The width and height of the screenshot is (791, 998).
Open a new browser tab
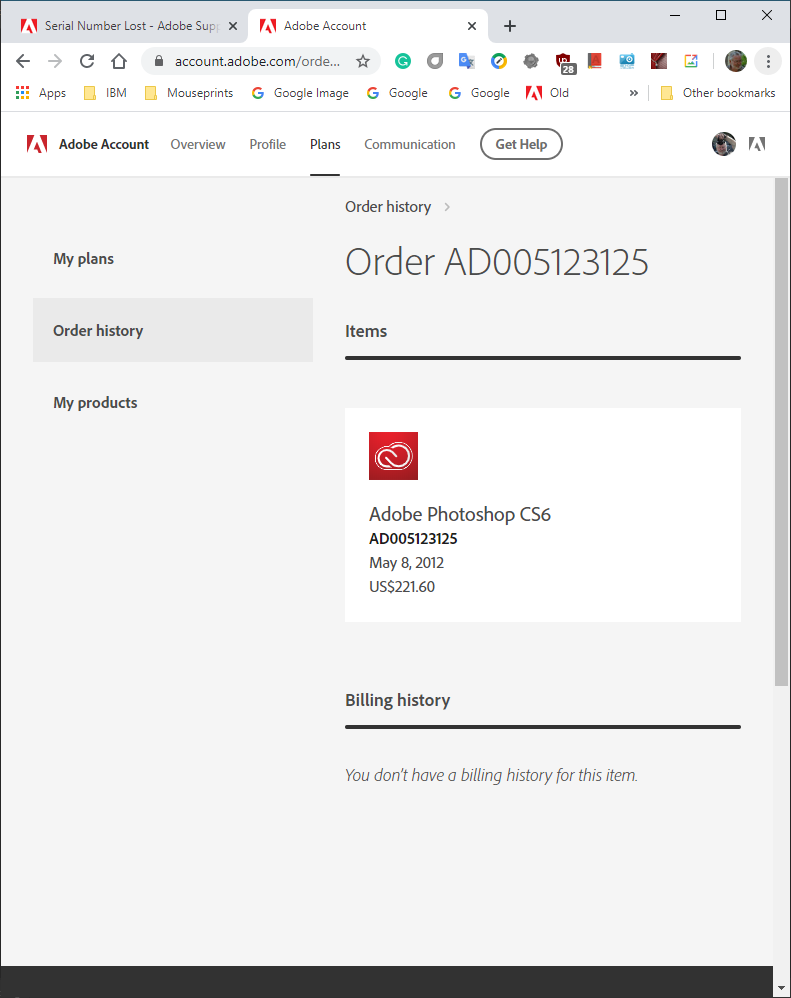[510, 26]
